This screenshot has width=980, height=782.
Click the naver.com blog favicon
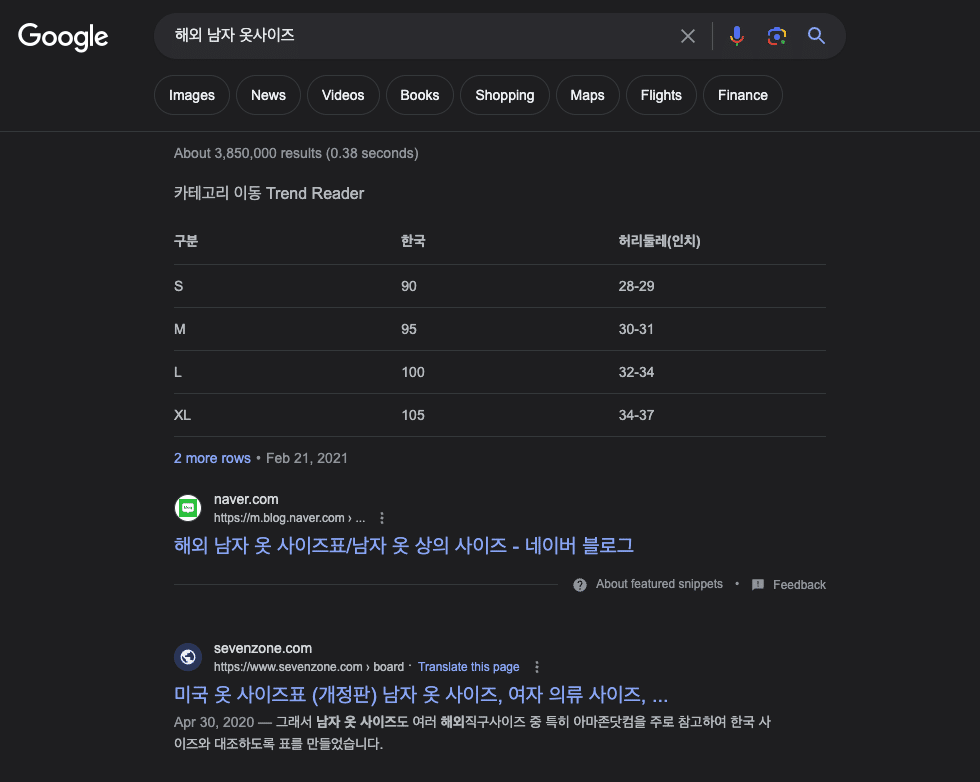[188, 508]
